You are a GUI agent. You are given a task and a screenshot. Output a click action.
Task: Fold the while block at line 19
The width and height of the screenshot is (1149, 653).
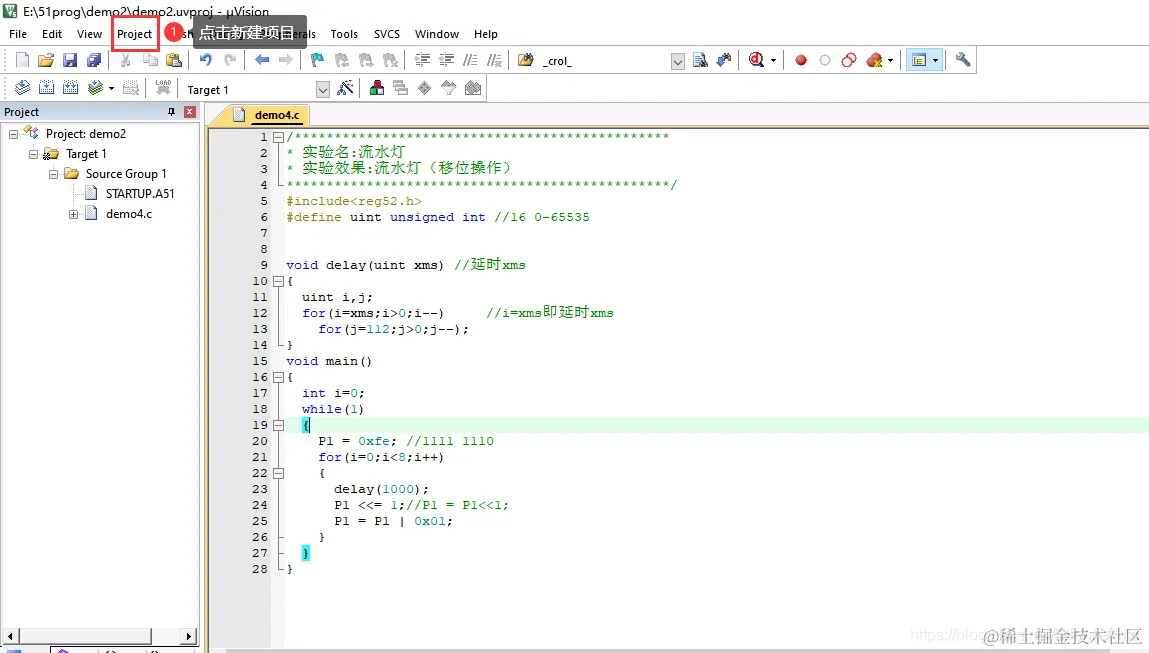coord(278,425)
